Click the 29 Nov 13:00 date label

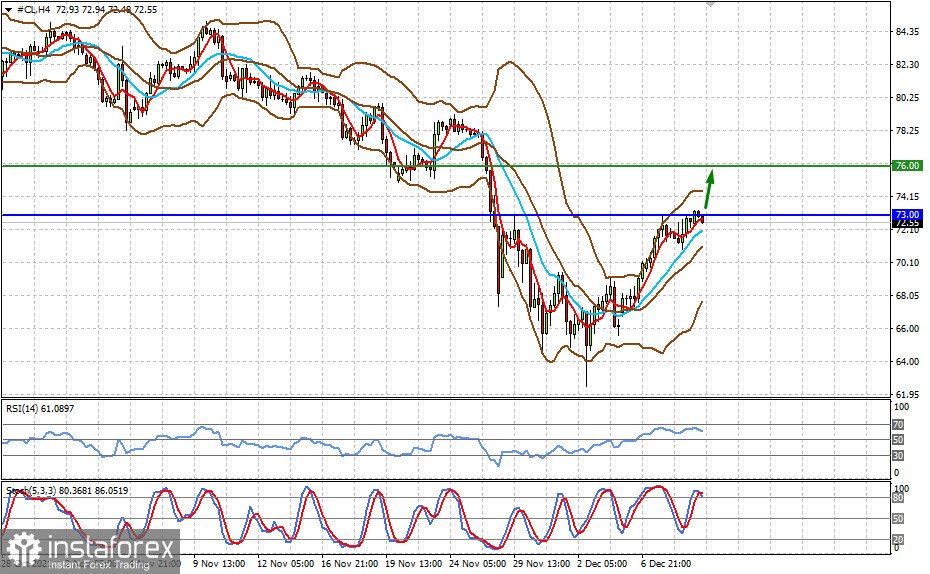pos(542,563)
